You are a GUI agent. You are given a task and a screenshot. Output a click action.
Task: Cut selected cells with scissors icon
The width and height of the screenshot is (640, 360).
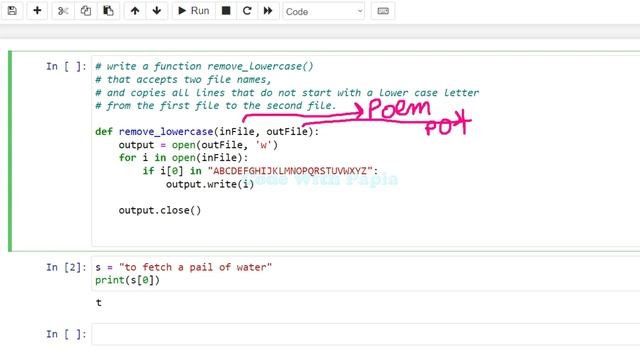(63, 11)
